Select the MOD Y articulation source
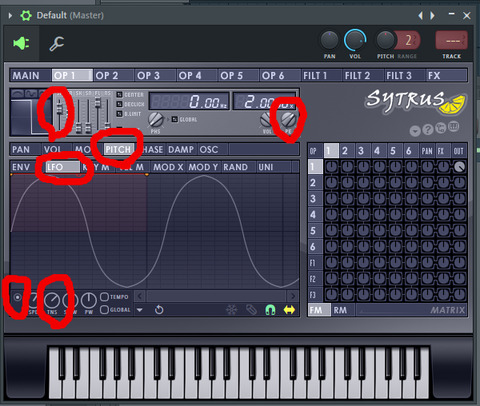 click(204, 167)
